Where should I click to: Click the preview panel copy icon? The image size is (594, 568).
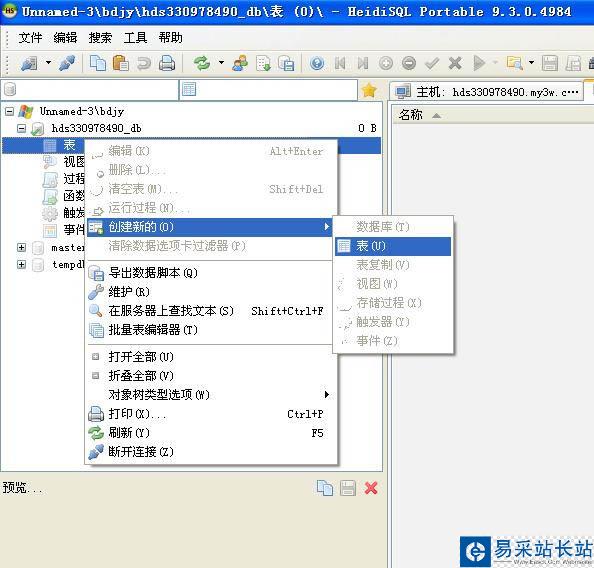point(325,488)
